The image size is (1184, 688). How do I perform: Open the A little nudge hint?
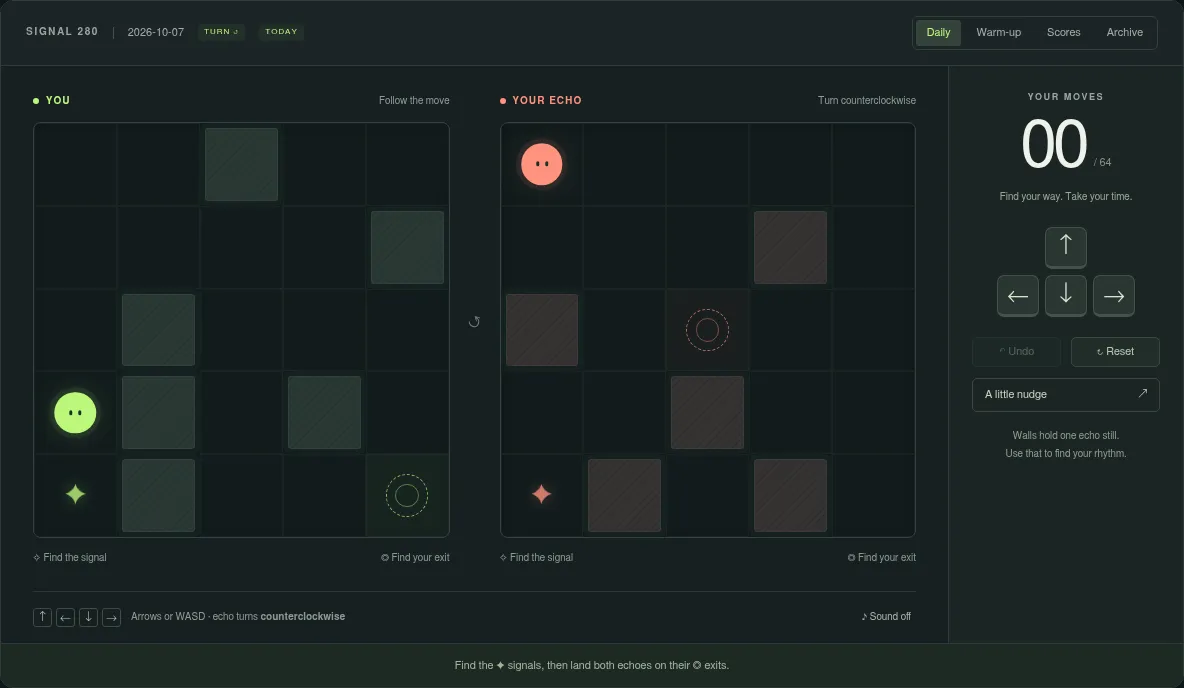tap(1065, 394)
